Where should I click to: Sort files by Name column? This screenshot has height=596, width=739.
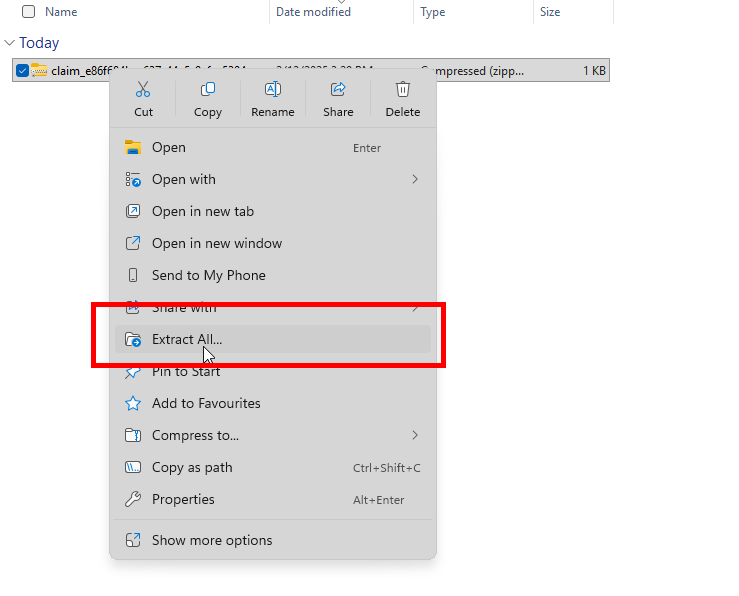point(61,12)
